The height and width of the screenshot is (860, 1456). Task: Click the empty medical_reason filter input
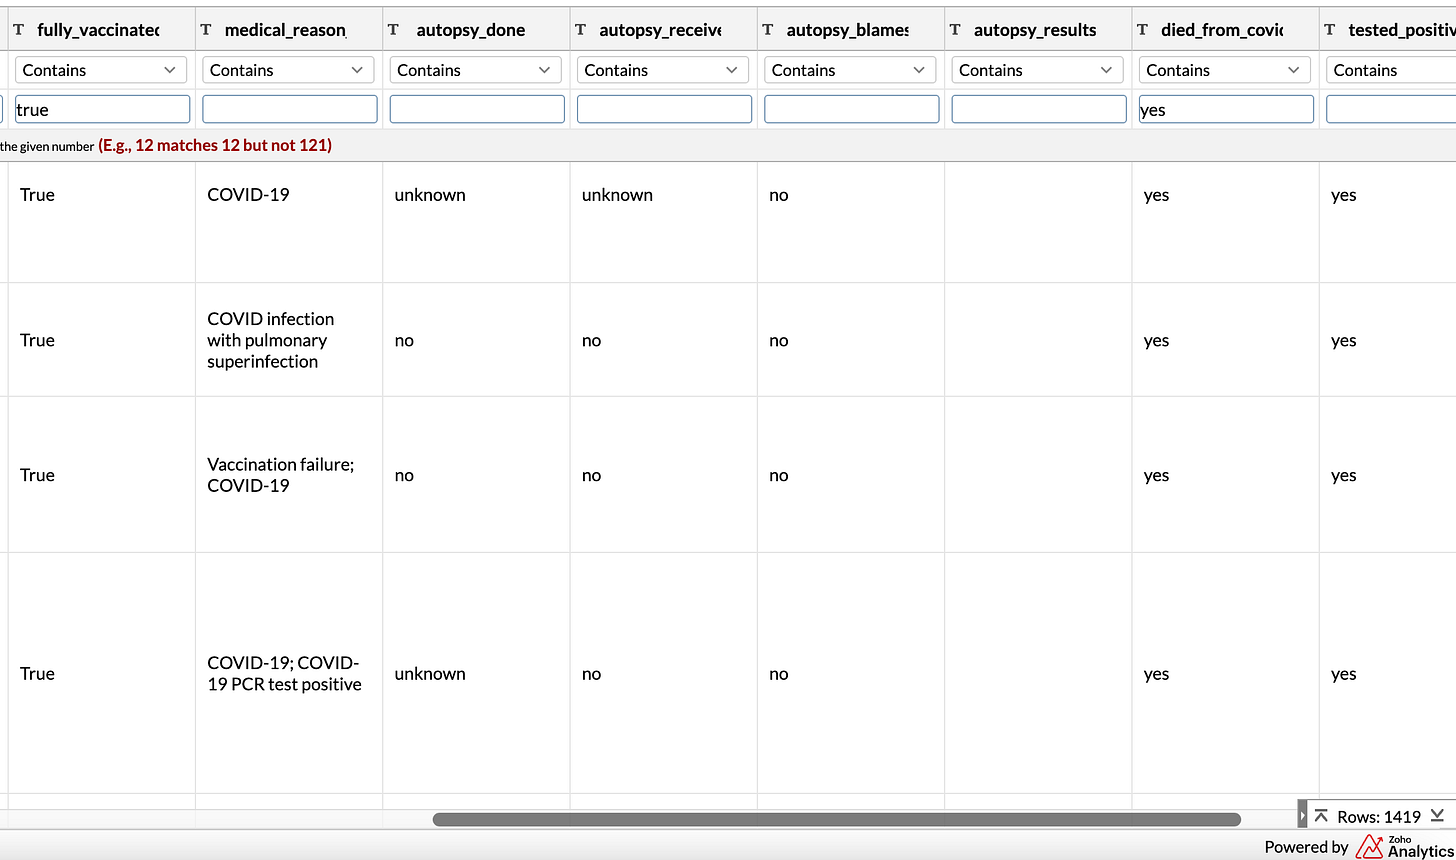290,110
